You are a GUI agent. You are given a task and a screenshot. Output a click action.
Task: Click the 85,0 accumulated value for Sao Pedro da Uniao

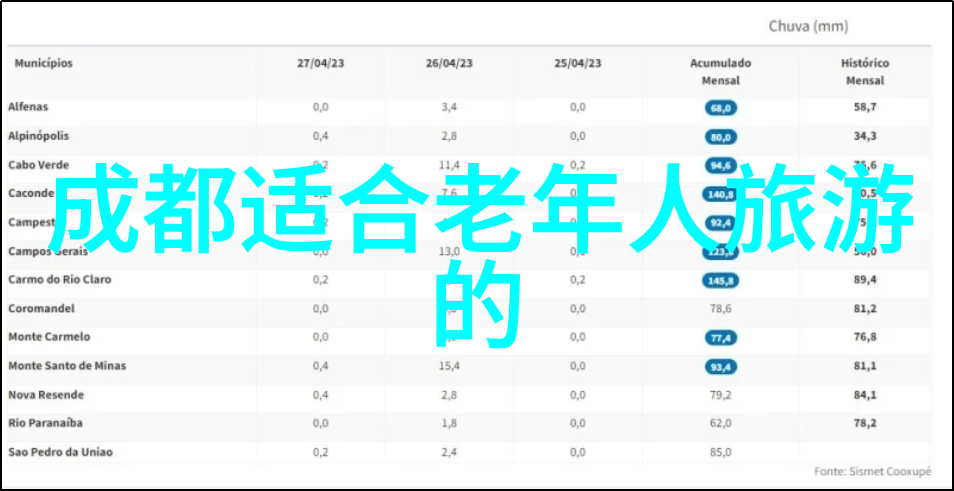721,452
